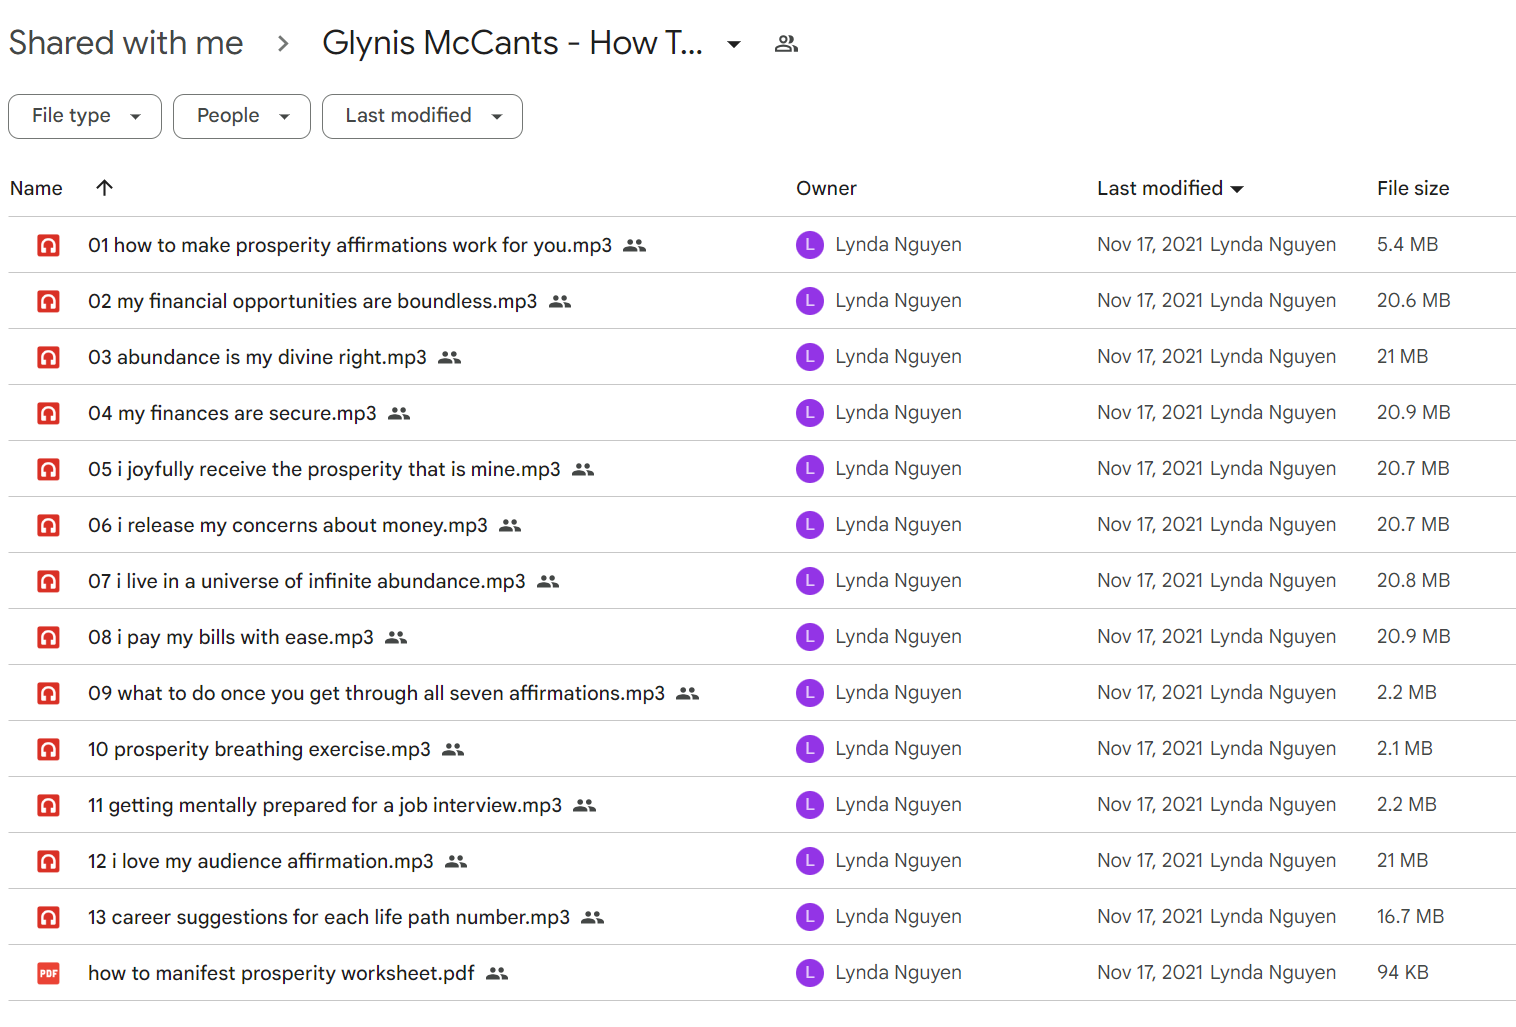This screenshot has height=1027, width=1516.
Task: Click Lynda Nguyen avatar in worksheet.pdf row
Action: pos(810,973)
